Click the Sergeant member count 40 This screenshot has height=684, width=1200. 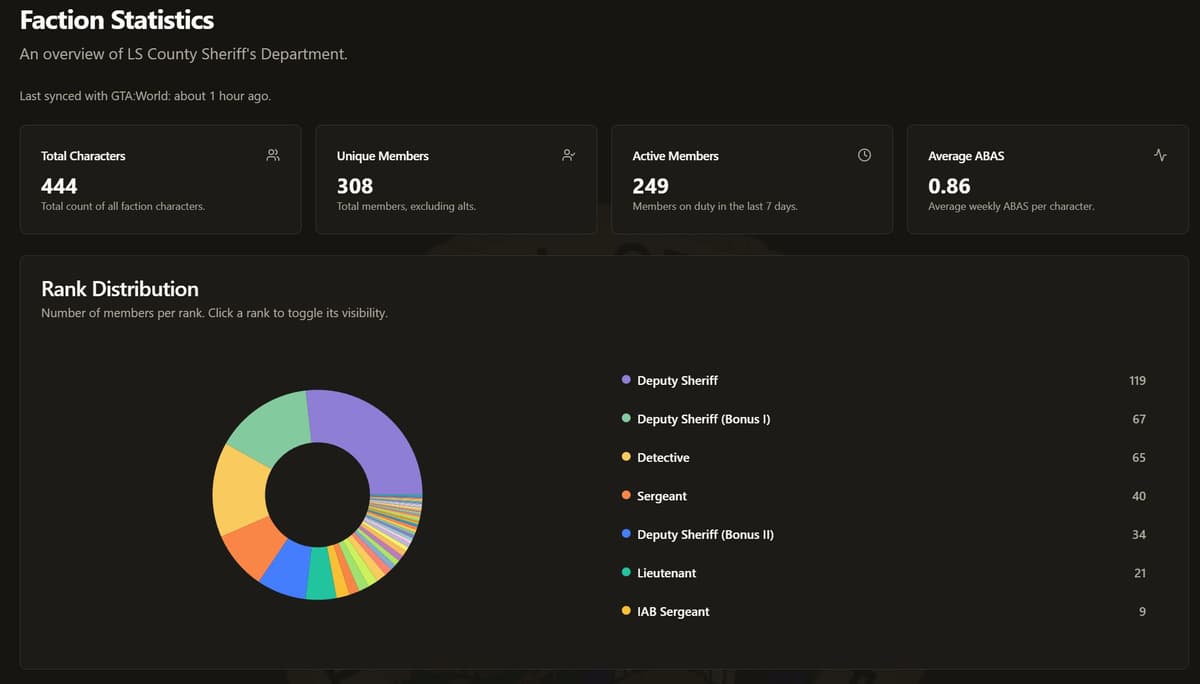point(1139,495)
